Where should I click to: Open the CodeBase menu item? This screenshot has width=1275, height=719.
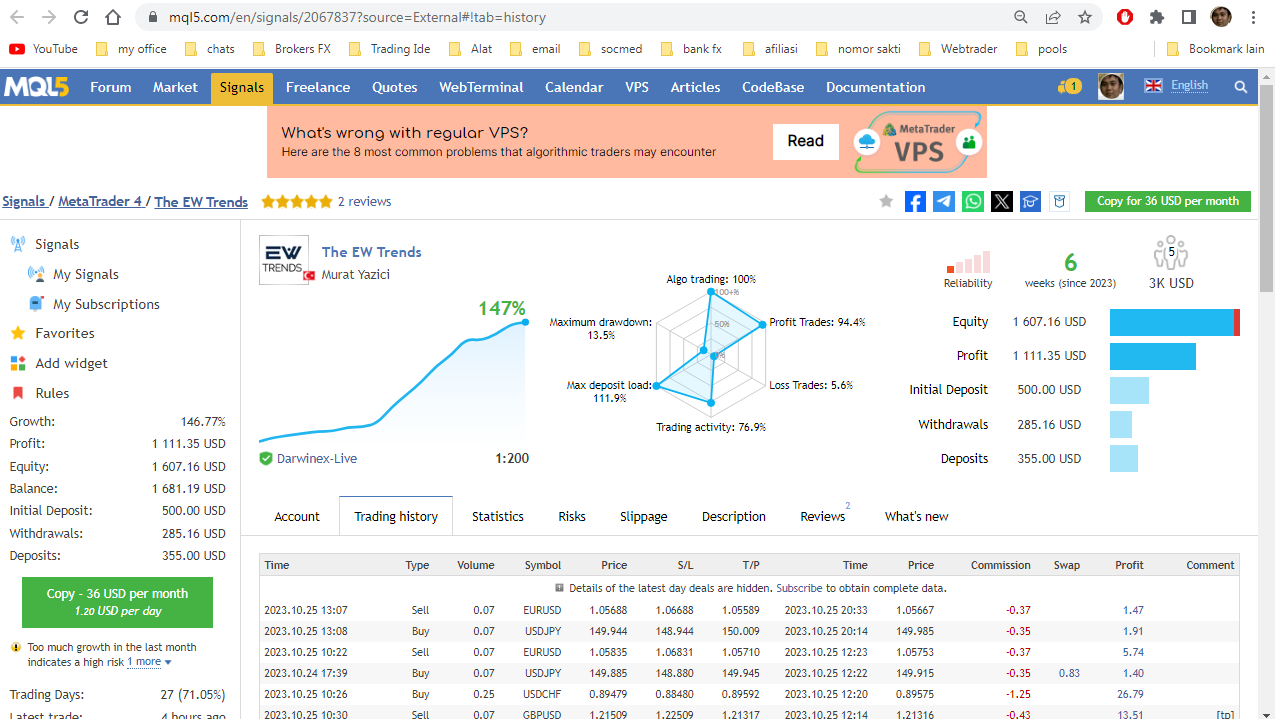click(x=773, y=87)
